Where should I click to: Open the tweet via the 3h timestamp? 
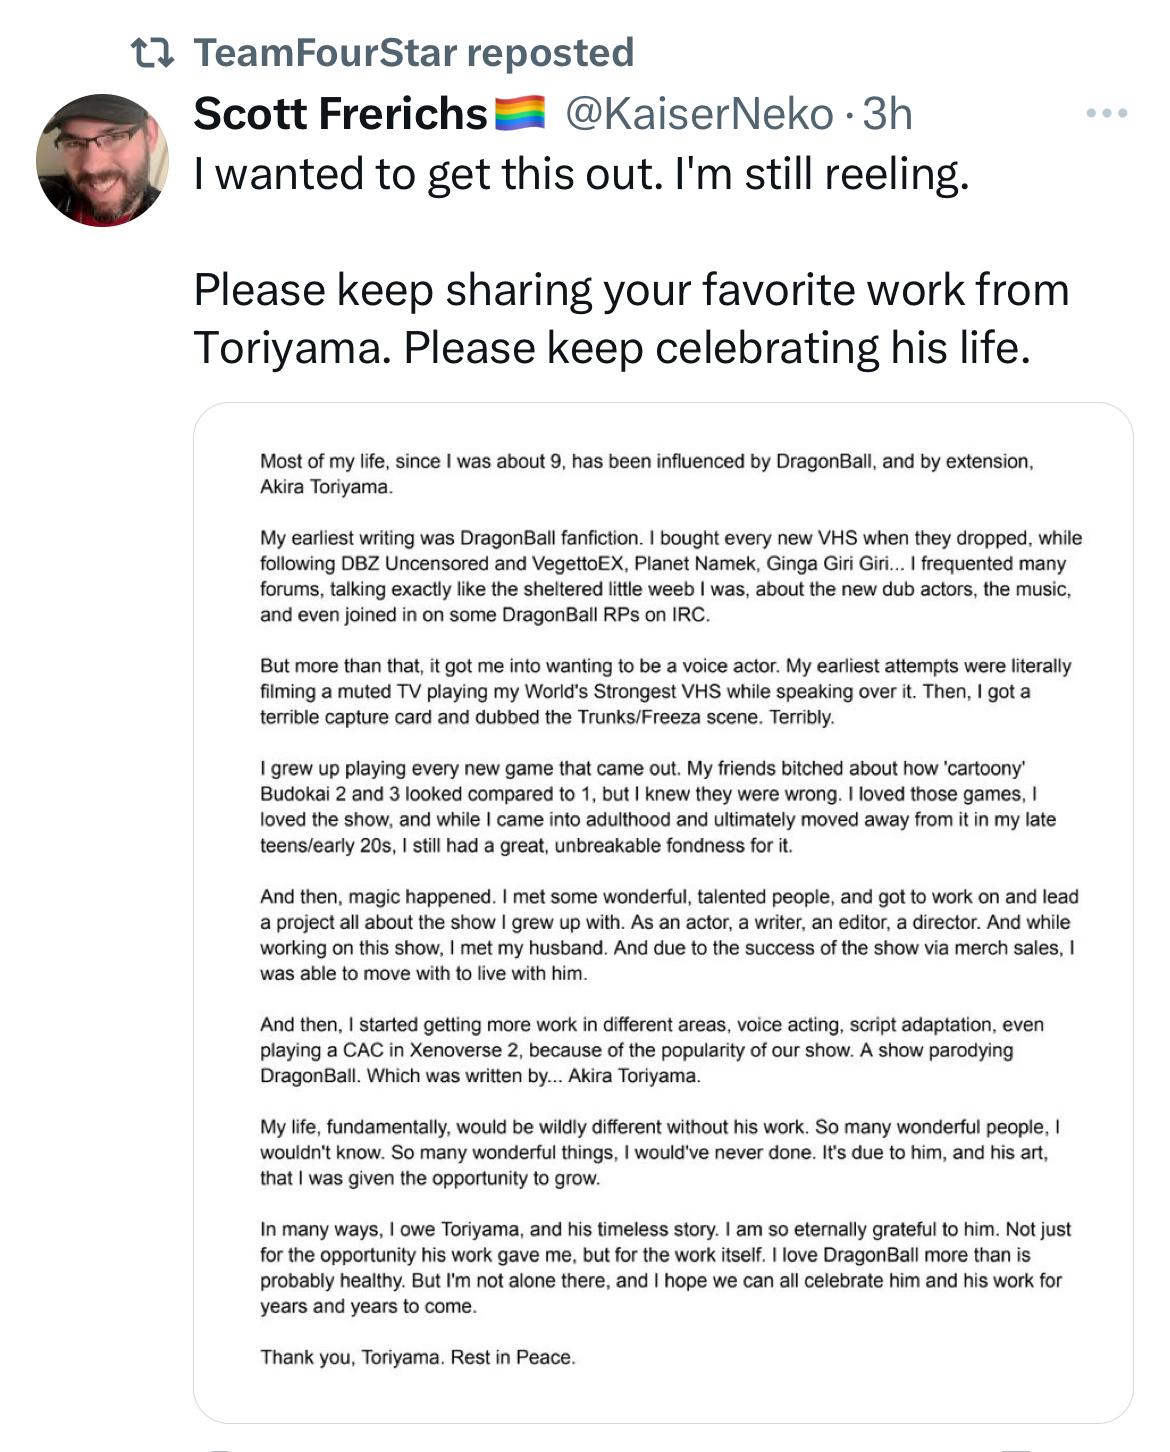(887, 114)
